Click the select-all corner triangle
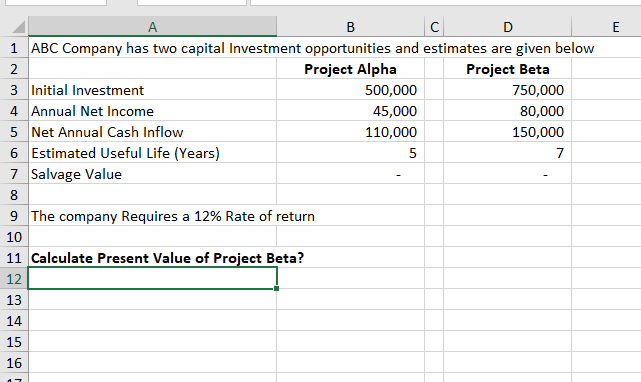The width and height of the screenshot is (641, 382). [18, 27]
